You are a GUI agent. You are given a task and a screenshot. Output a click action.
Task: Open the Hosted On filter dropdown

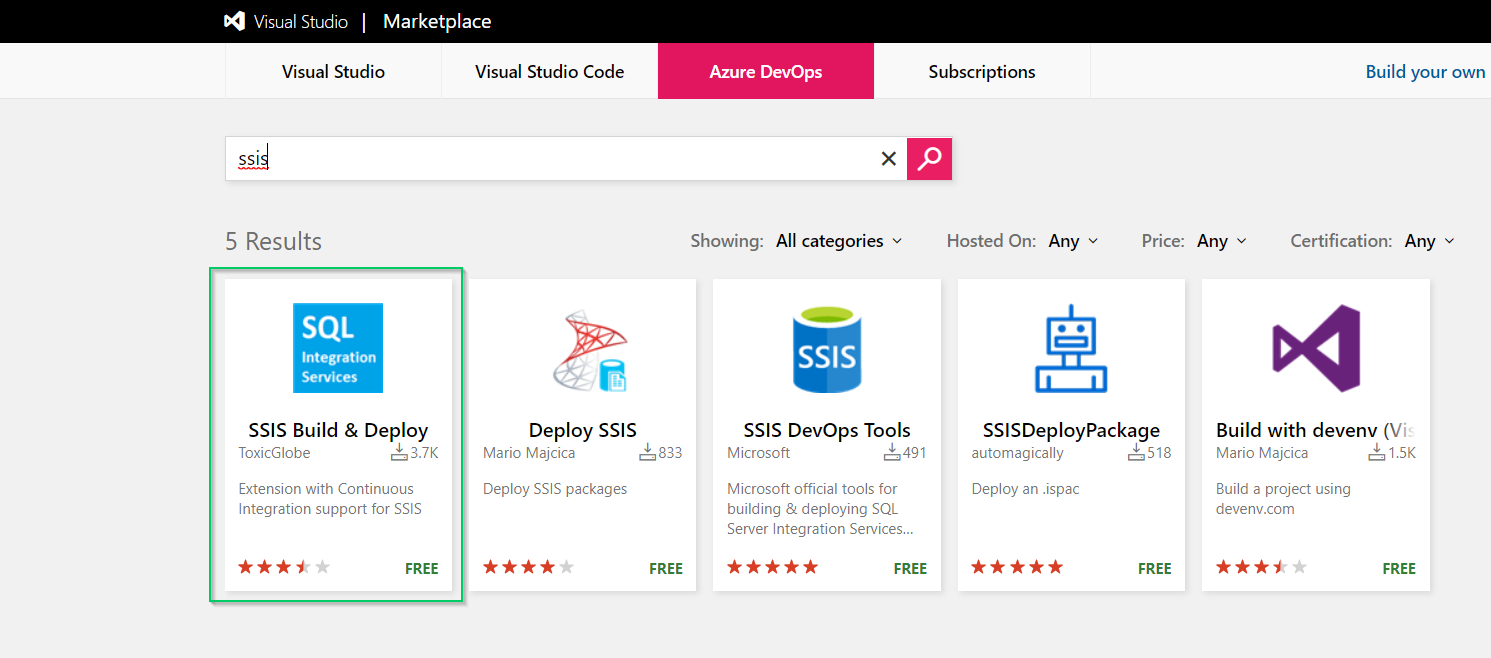pos(1073,241)
